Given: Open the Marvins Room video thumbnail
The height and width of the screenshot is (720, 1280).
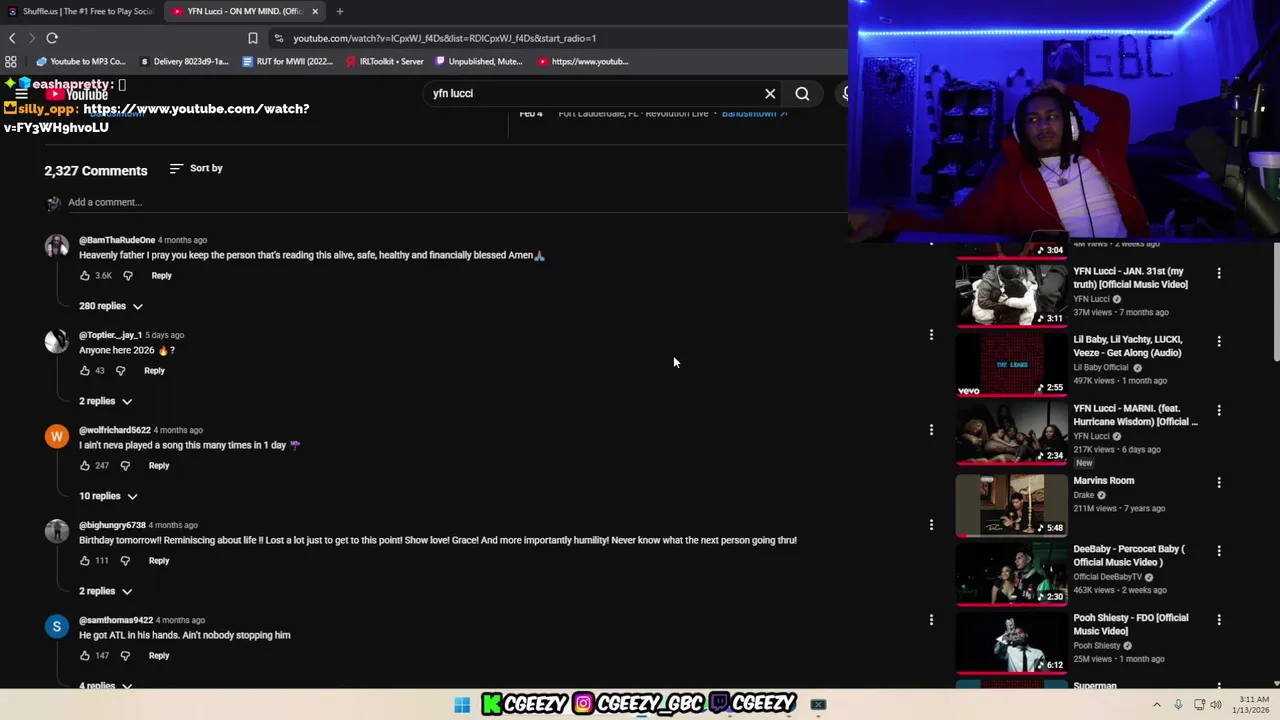Looking at the screenshot, I should click(1011, 504).
